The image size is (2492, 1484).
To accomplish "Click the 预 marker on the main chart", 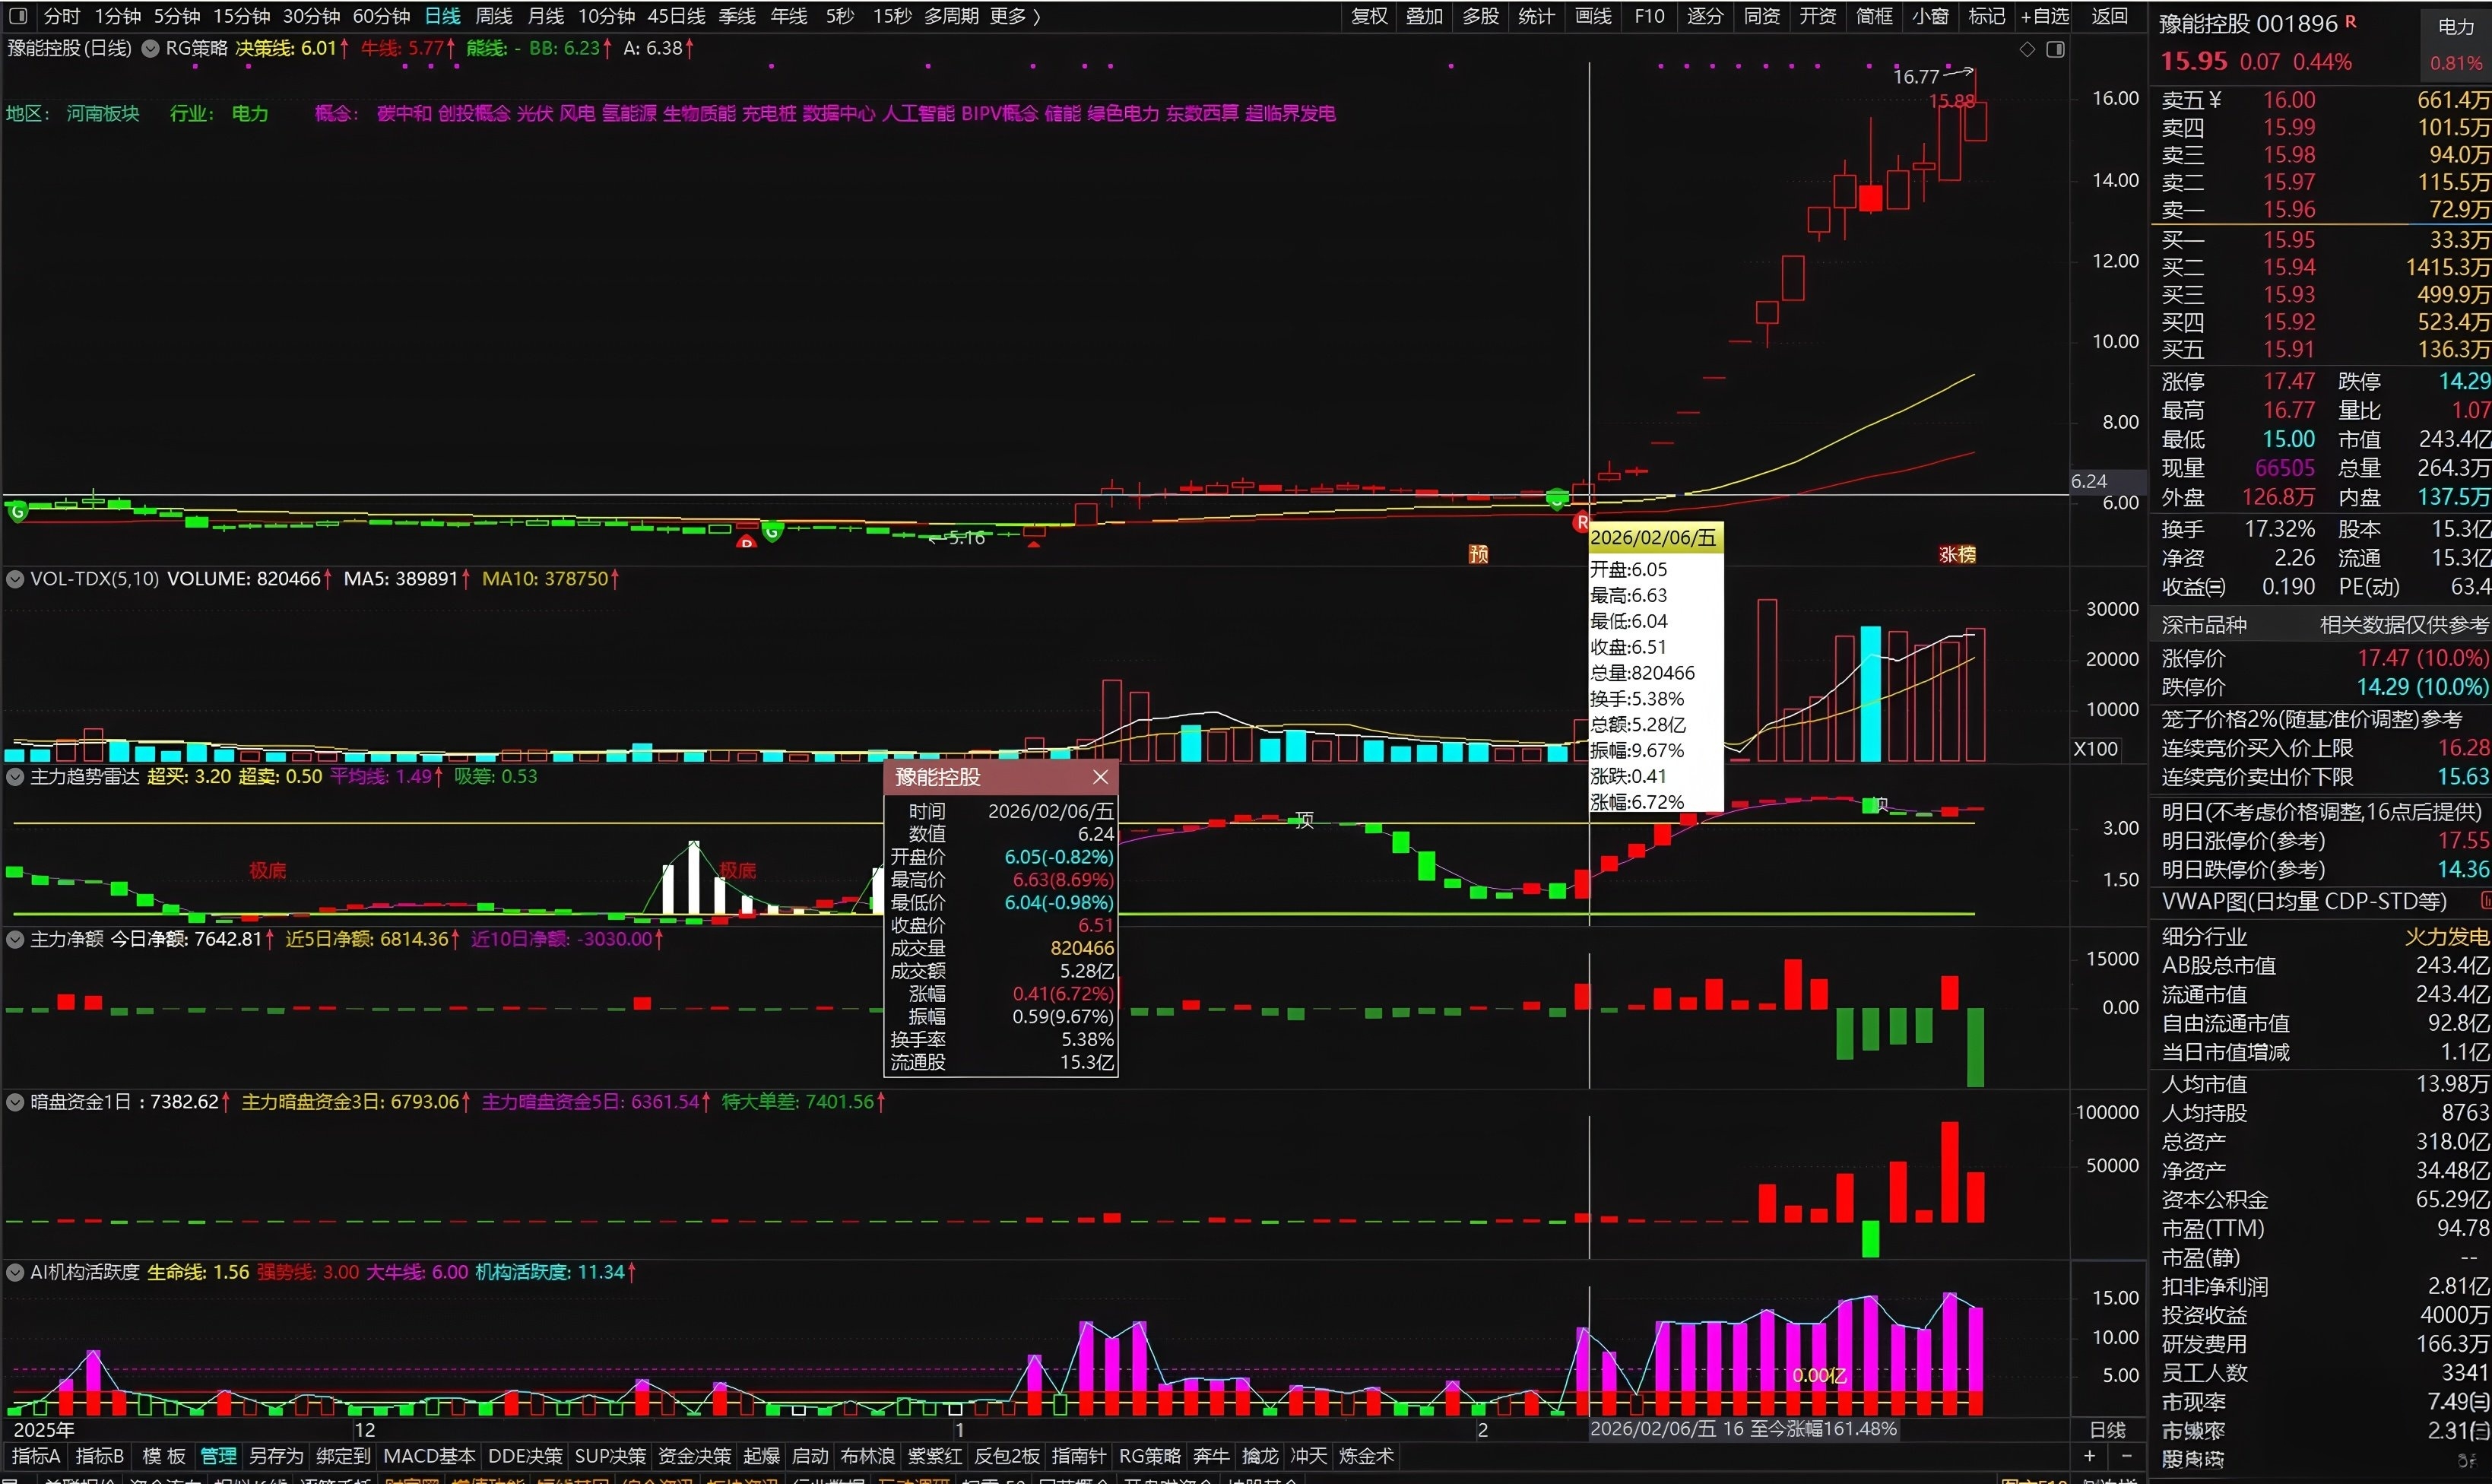I will pyautogui.click(x=1478, y=554).
